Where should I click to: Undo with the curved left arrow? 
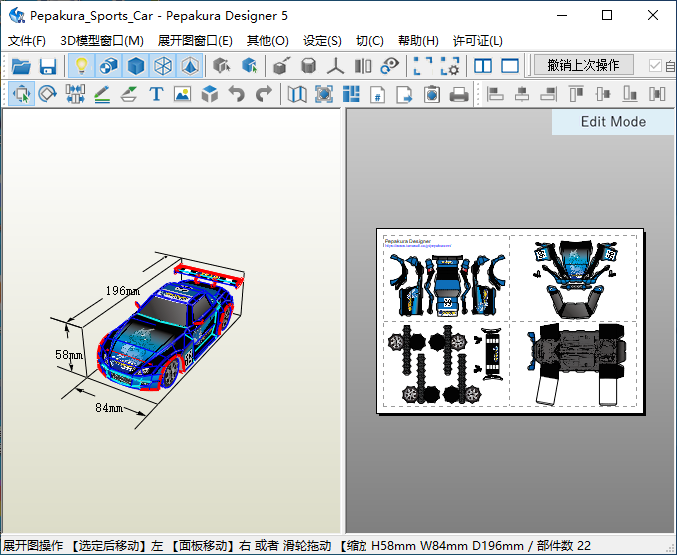237,94
